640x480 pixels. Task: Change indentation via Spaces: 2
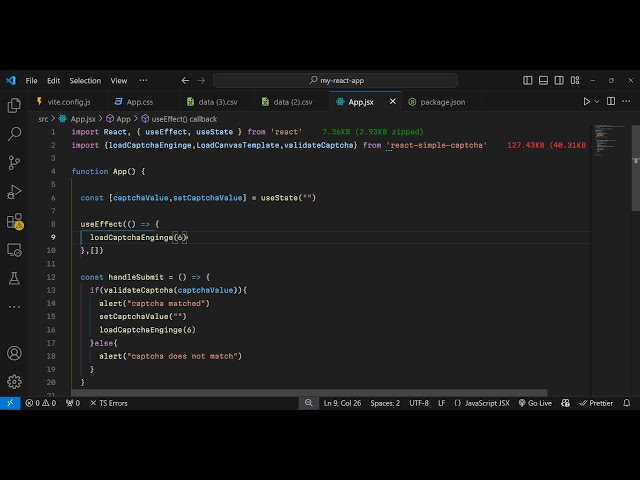384,403
